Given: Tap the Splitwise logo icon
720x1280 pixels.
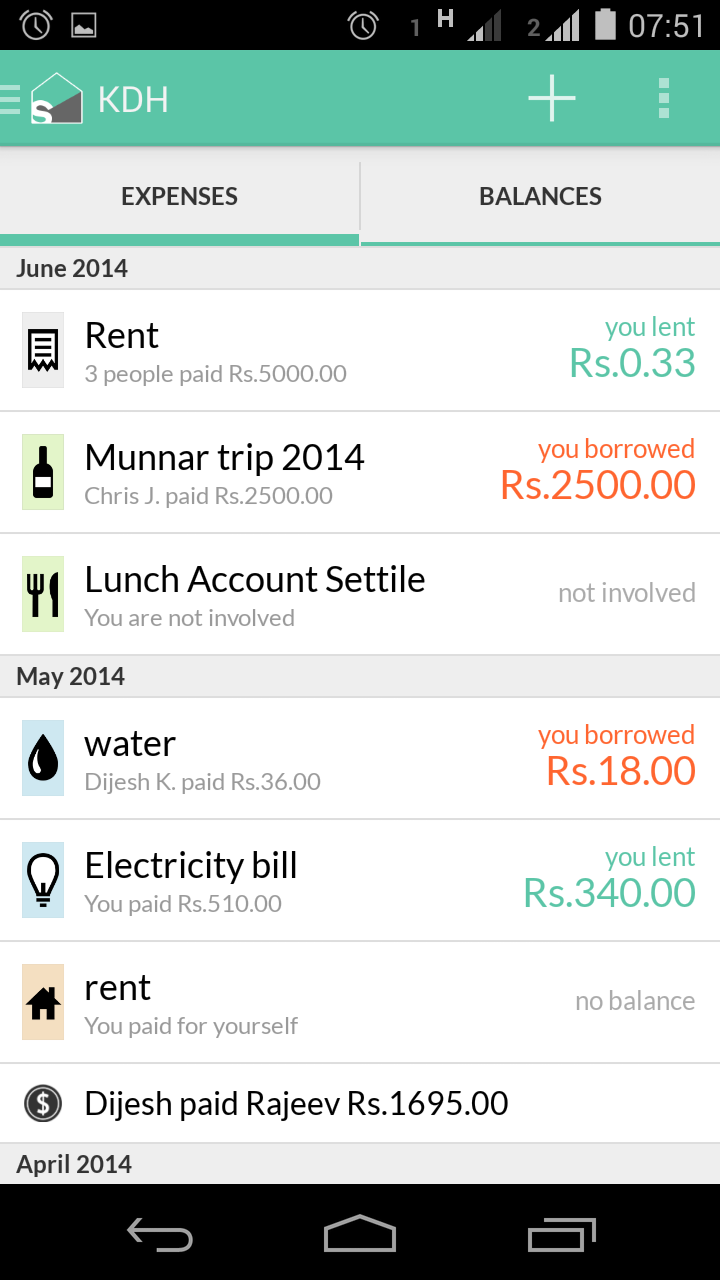Looking at the screenshot, I should (x=56, y=99).
